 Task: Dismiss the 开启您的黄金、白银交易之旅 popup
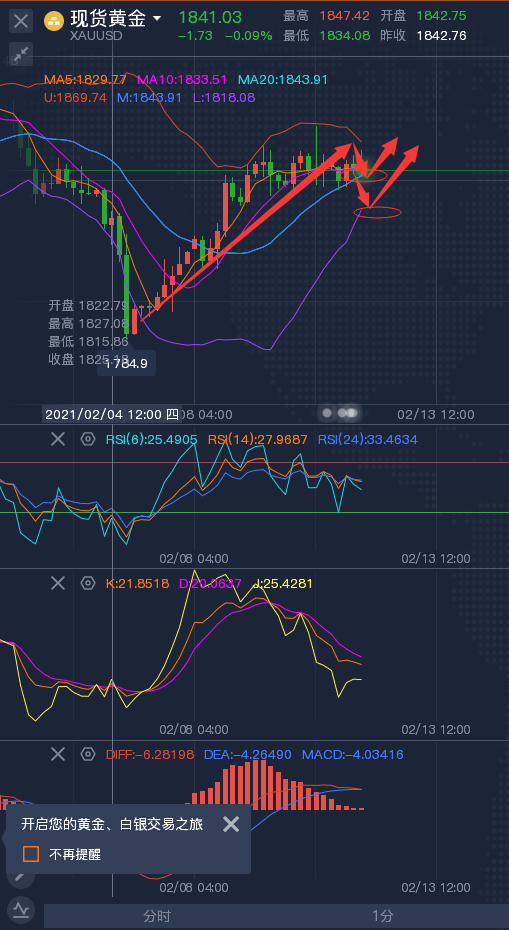231,823
